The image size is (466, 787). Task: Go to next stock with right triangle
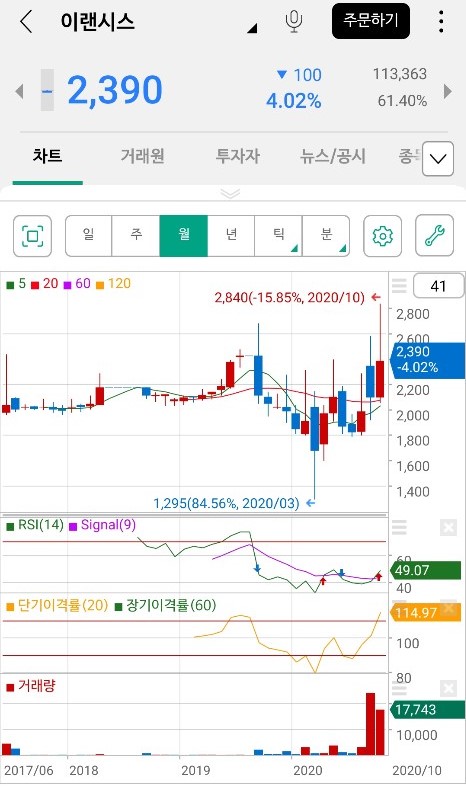[447, 91]
